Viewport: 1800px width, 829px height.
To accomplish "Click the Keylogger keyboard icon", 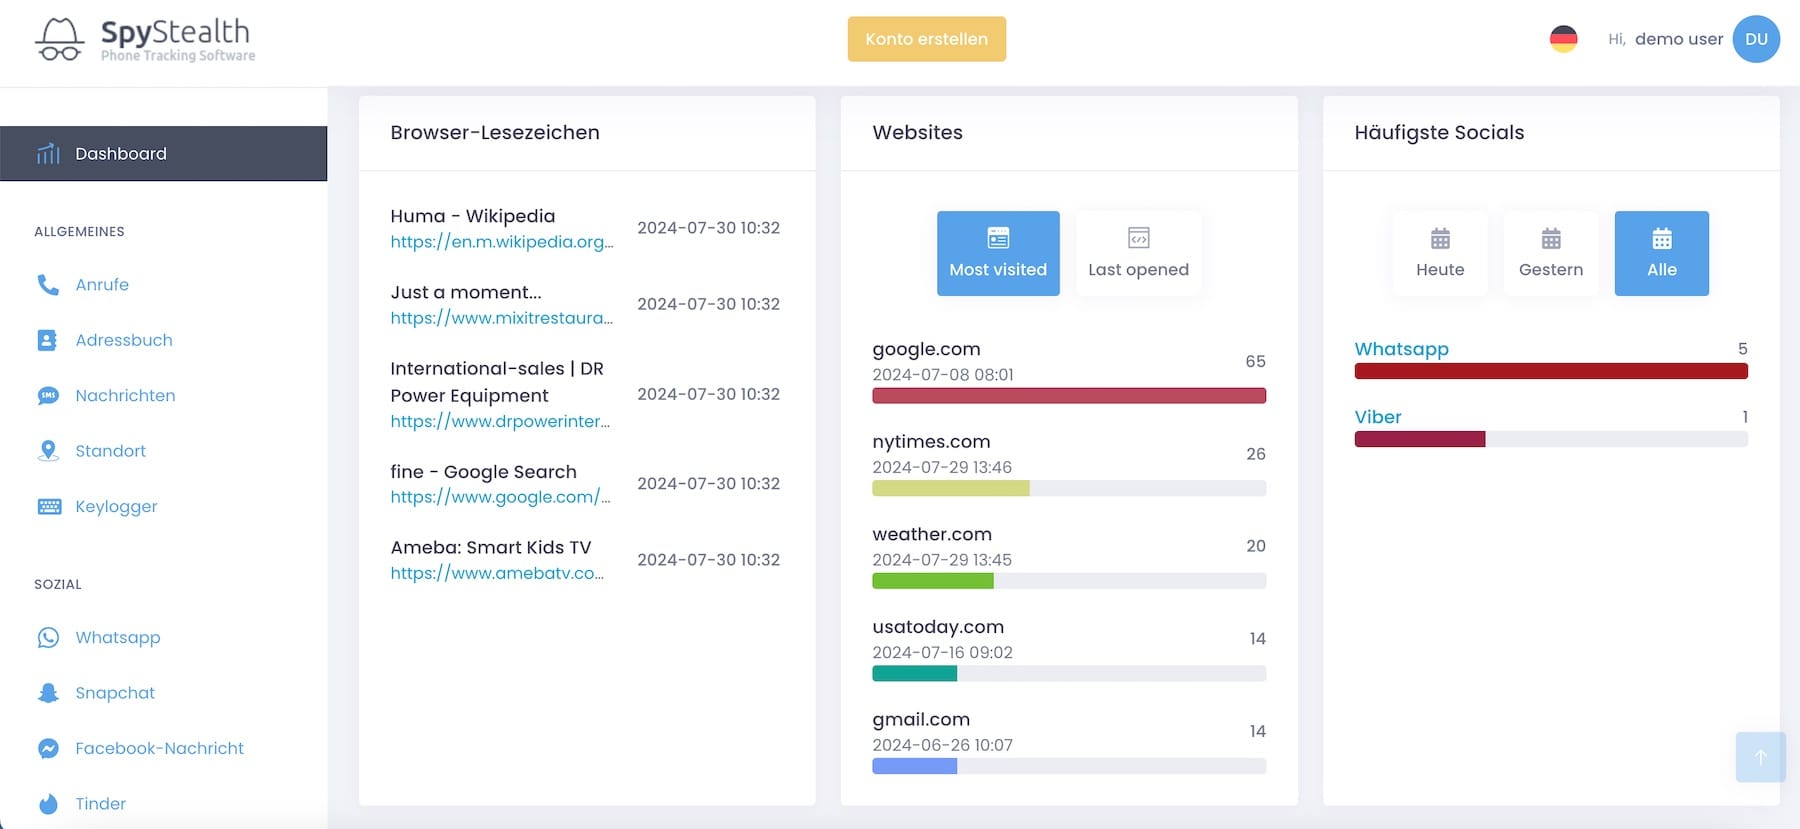I will (x=49, y=506).
